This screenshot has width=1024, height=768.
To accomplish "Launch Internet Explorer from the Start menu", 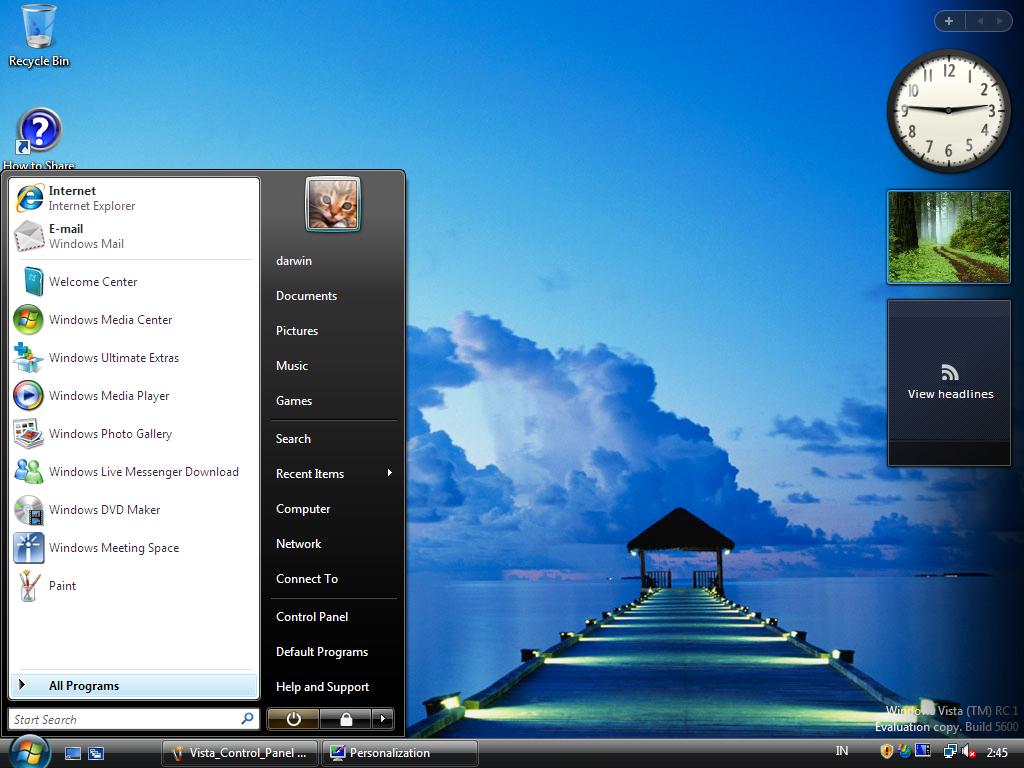I will pos(135,198).
